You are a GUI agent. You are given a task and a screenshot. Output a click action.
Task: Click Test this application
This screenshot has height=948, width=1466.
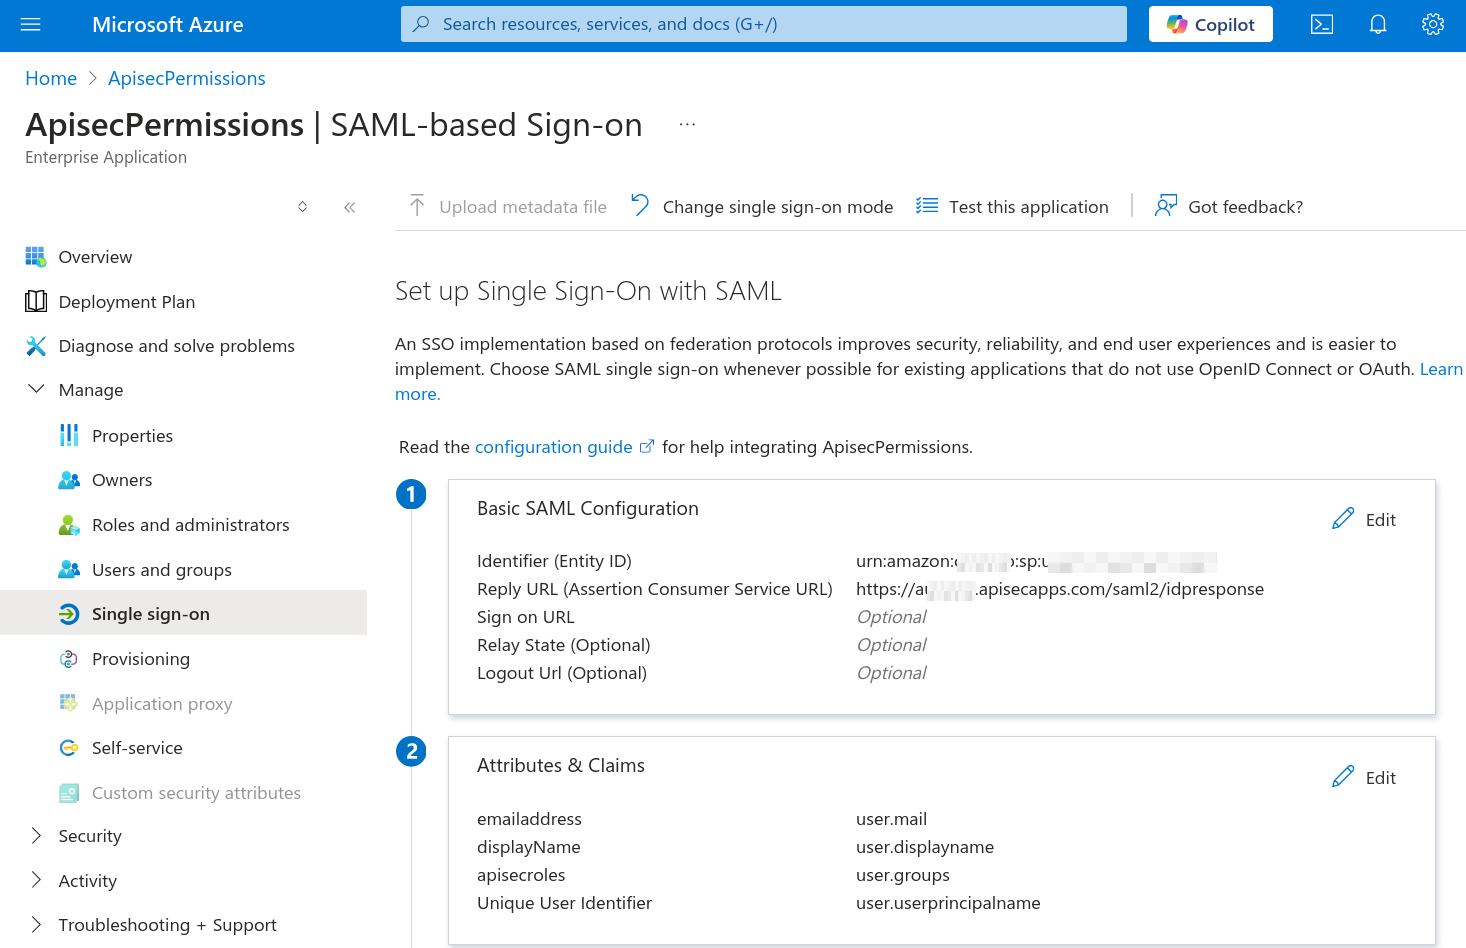[1013, 206]
